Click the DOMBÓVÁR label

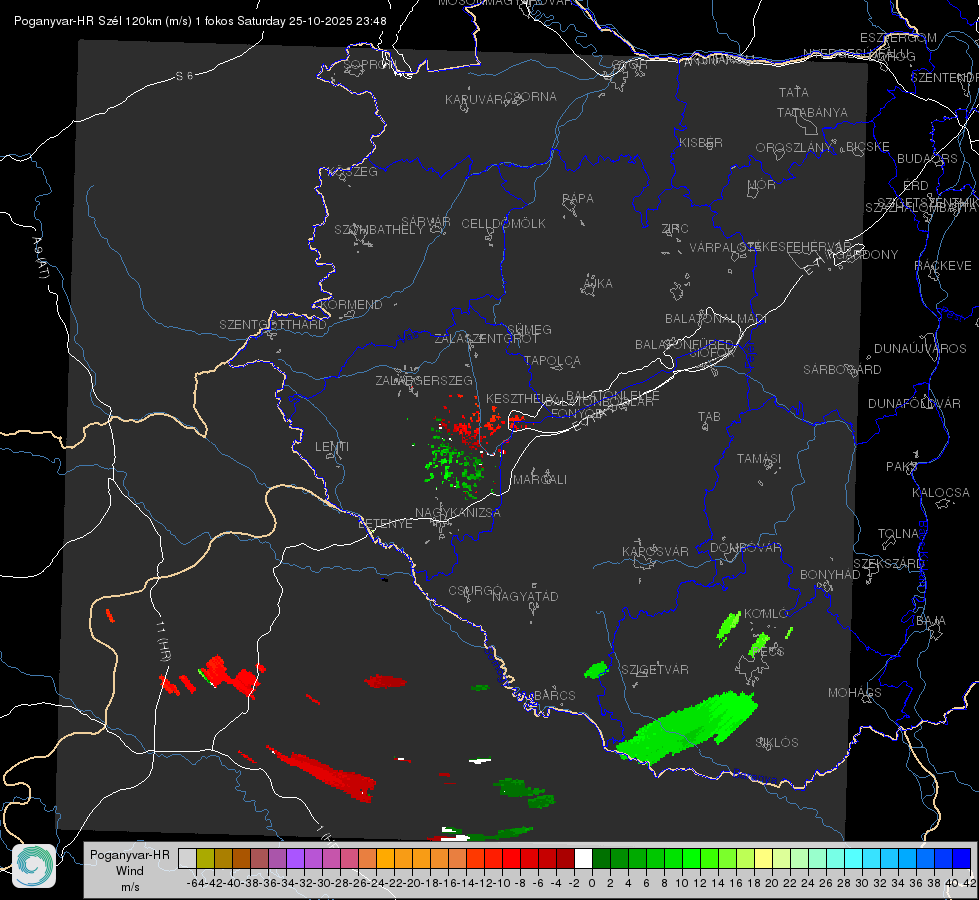click(x=745, y=548)
